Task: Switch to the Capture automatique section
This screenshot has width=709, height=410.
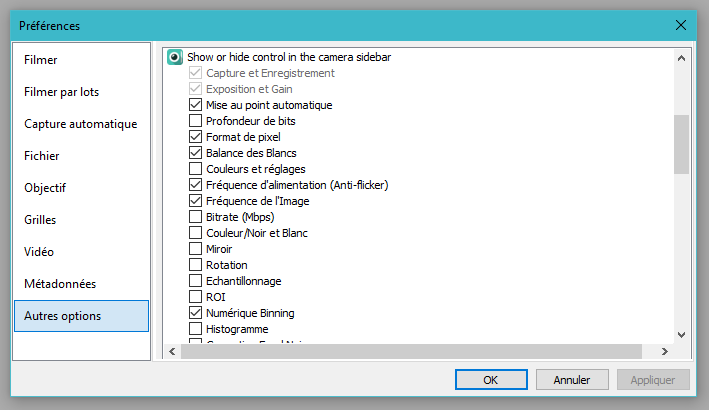Action: (x=81, y=124)
